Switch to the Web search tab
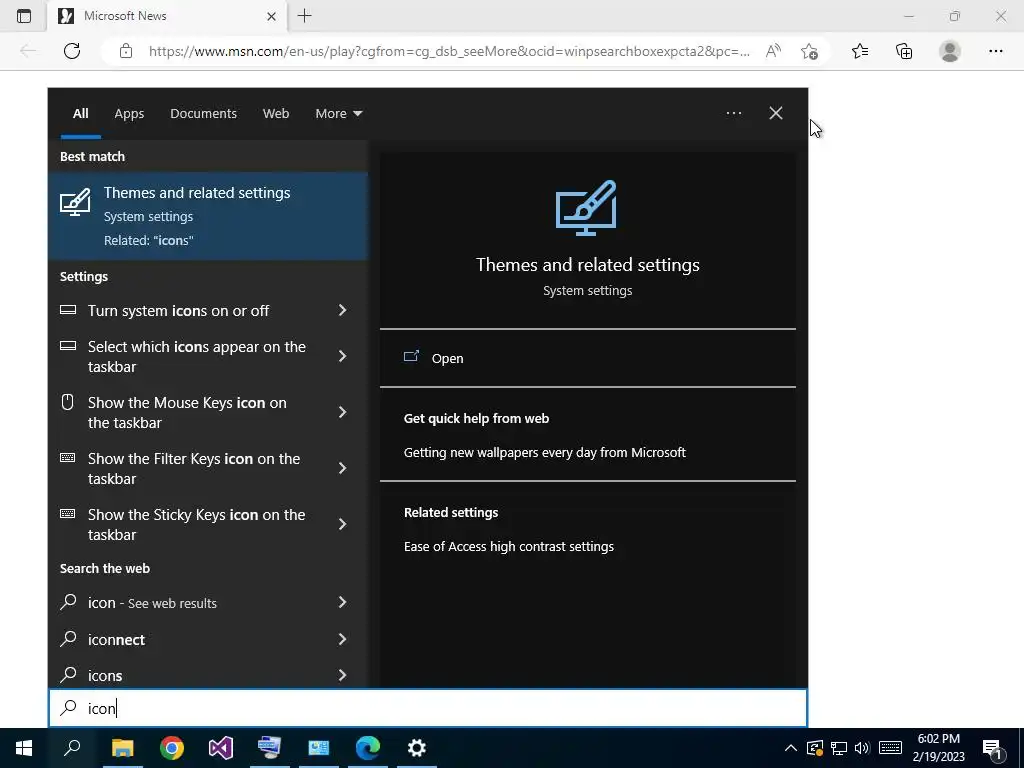1024x768 pixels. coord(276,114)
